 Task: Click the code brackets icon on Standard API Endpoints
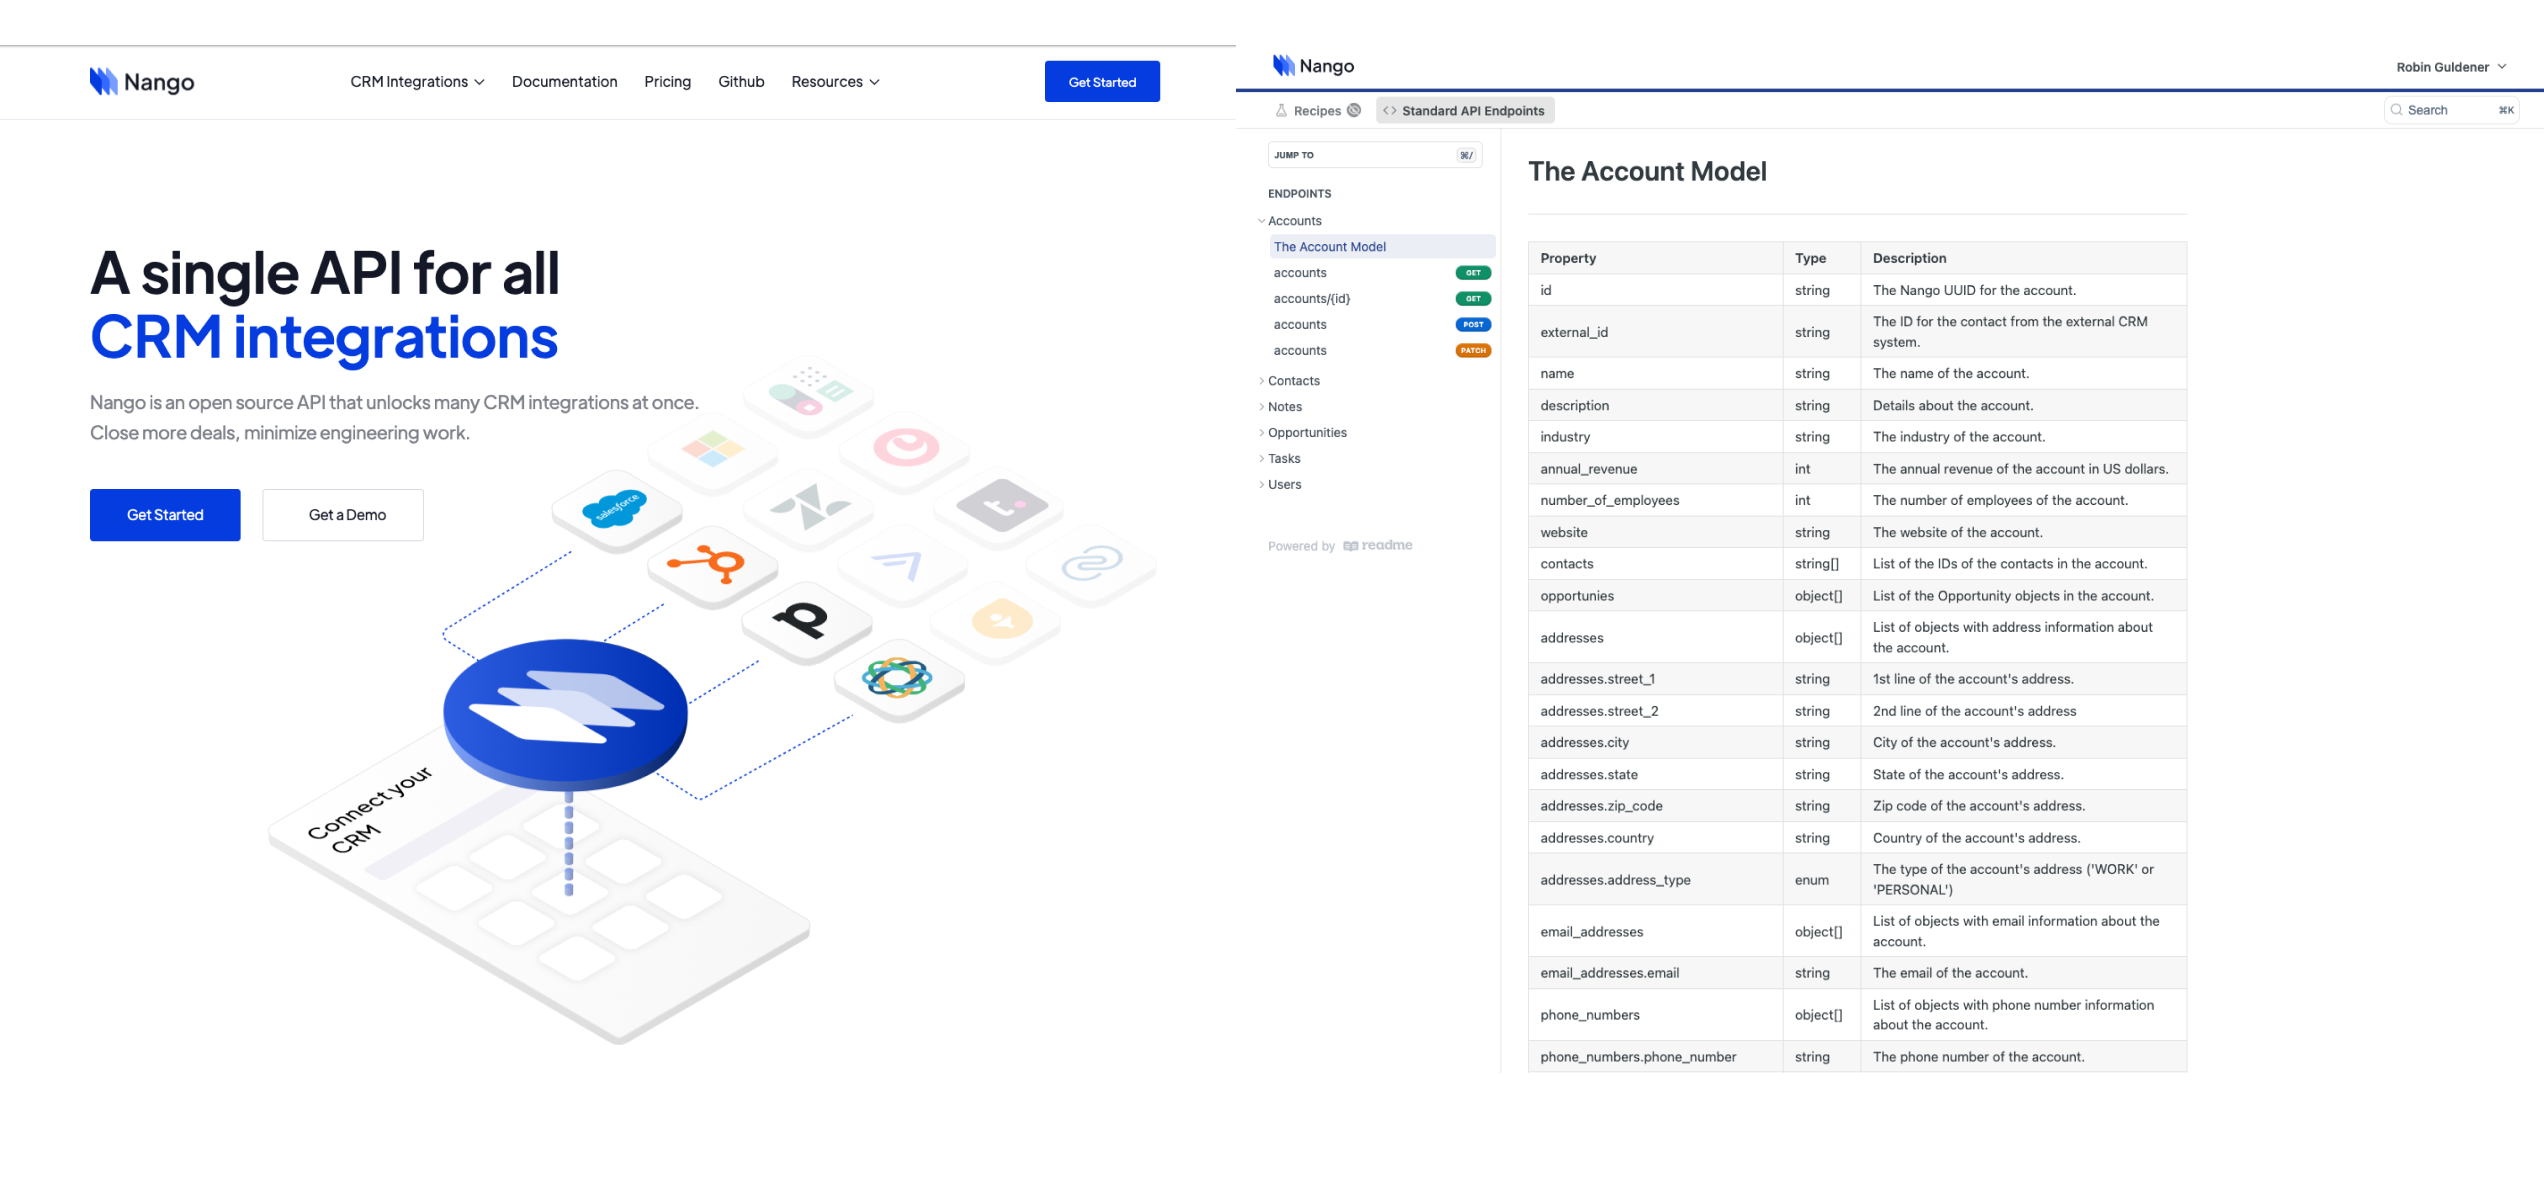click(1390, 110)
